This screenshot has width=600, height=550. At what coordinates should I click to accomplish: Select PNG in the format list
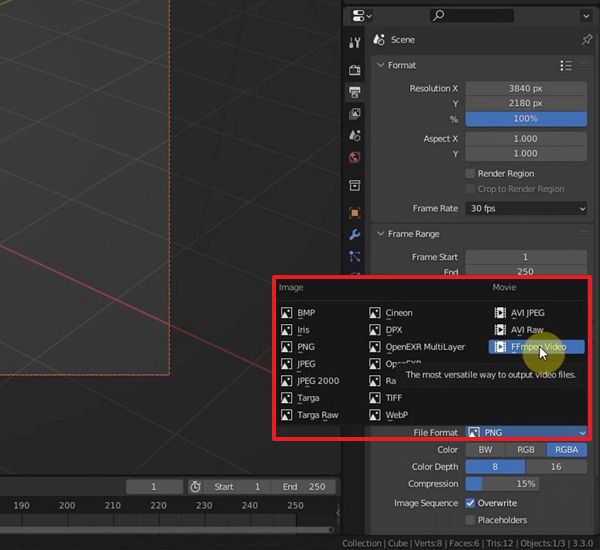click(298, 347)
